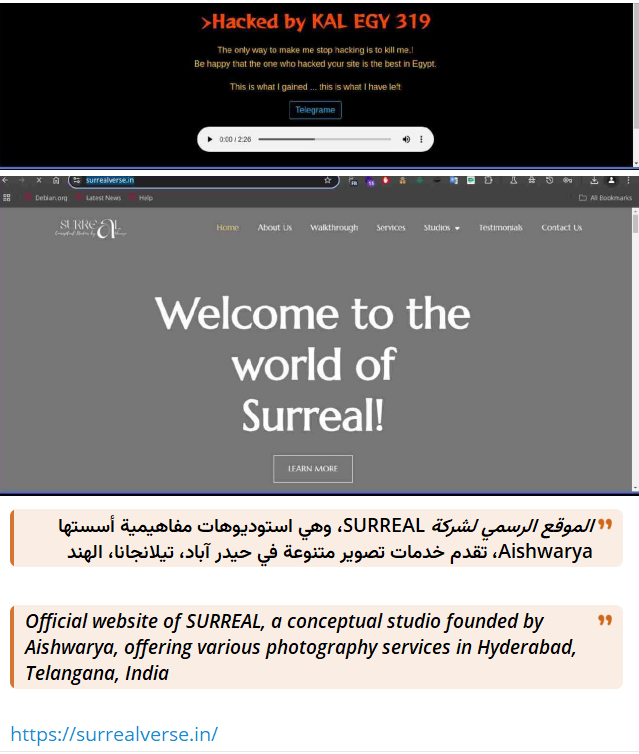Click the stop loading X icon

(38, 181)
